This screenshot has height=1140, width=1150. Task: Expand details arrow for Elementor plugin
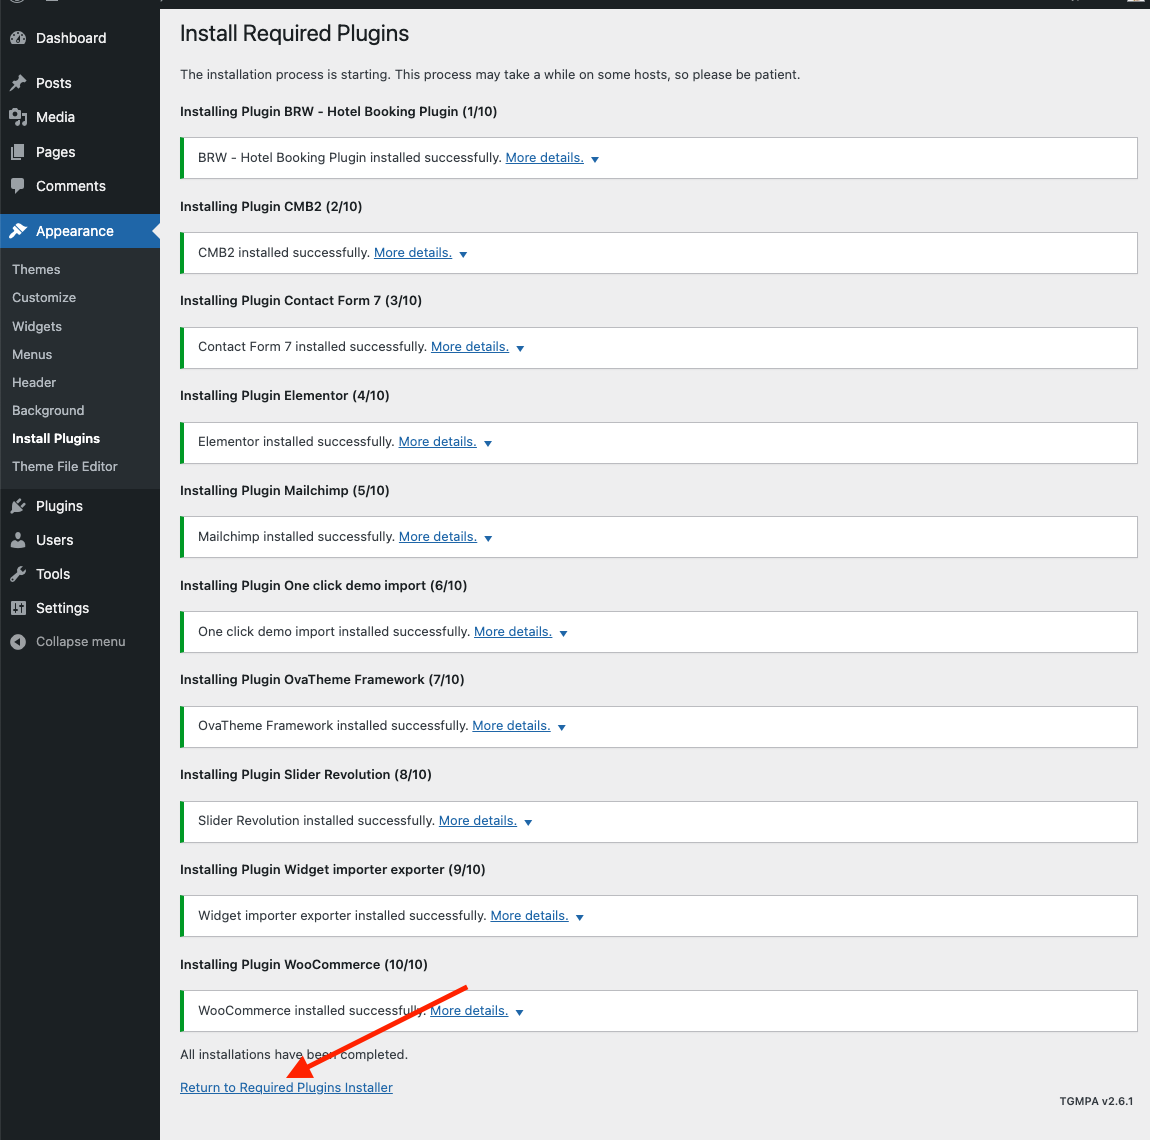click(x=488, y=443)
